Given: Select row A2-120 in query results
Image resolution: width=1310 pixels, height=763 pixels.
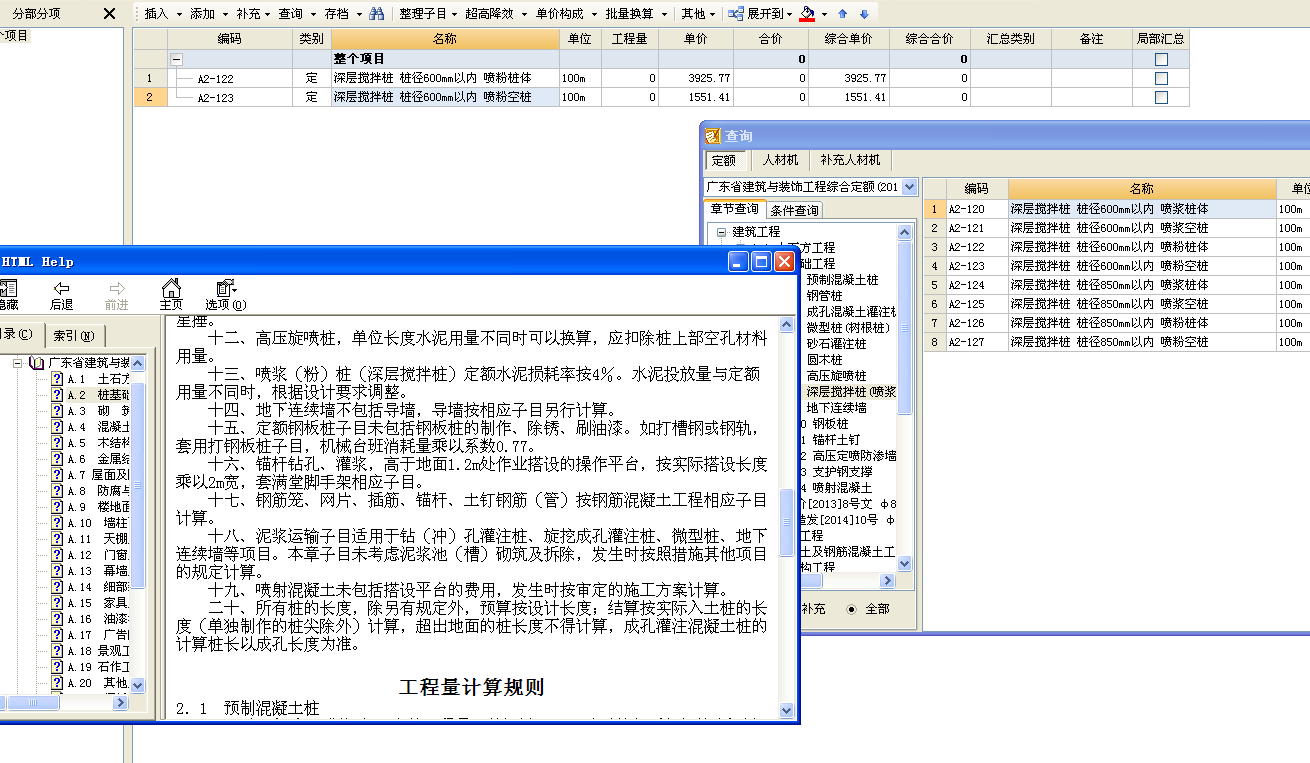Looking at the screenshot, I should 1116,209.
